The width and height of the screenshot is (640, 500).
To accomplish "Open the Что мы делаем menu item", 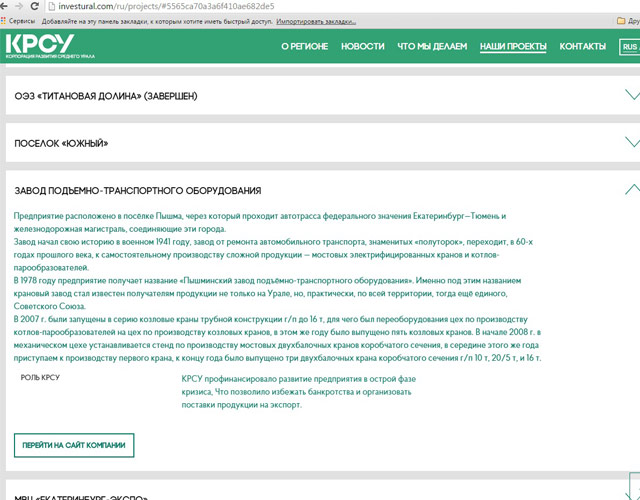I will [x=431, y=47].
